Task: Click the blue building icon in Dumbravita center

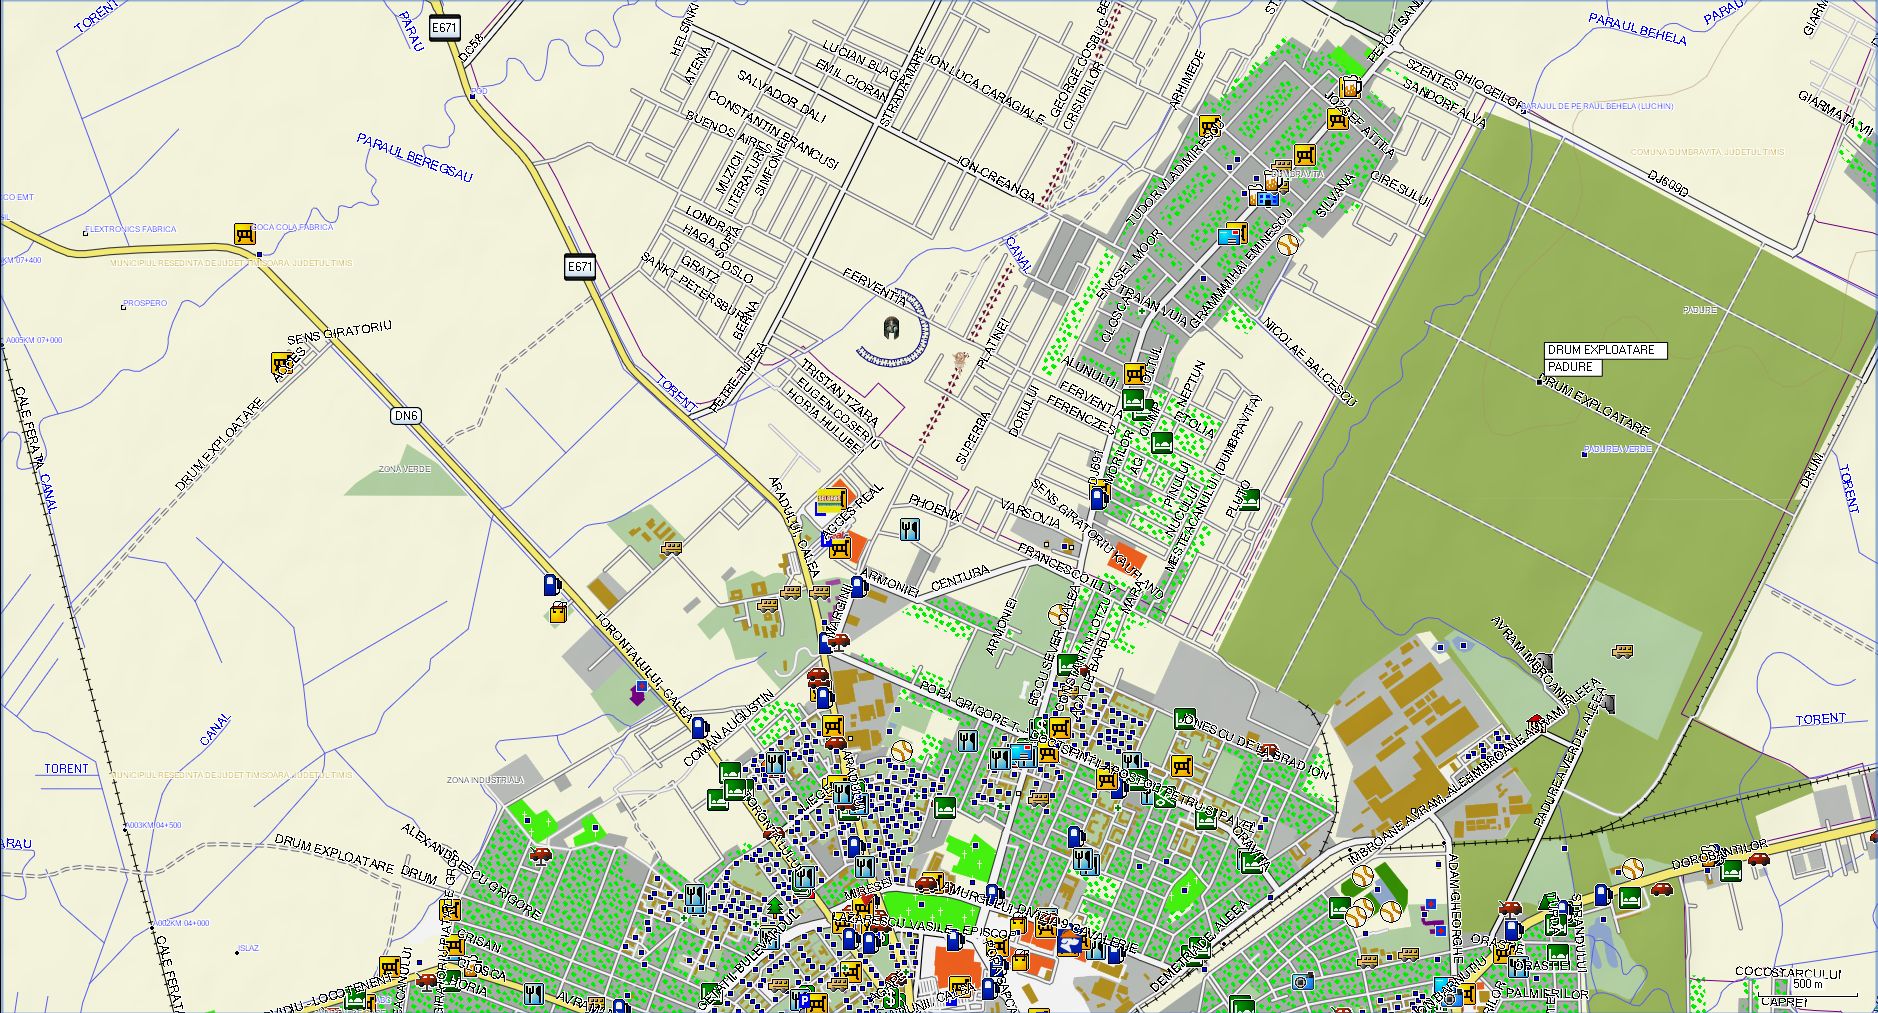Action: click(x=1266, y=197)
